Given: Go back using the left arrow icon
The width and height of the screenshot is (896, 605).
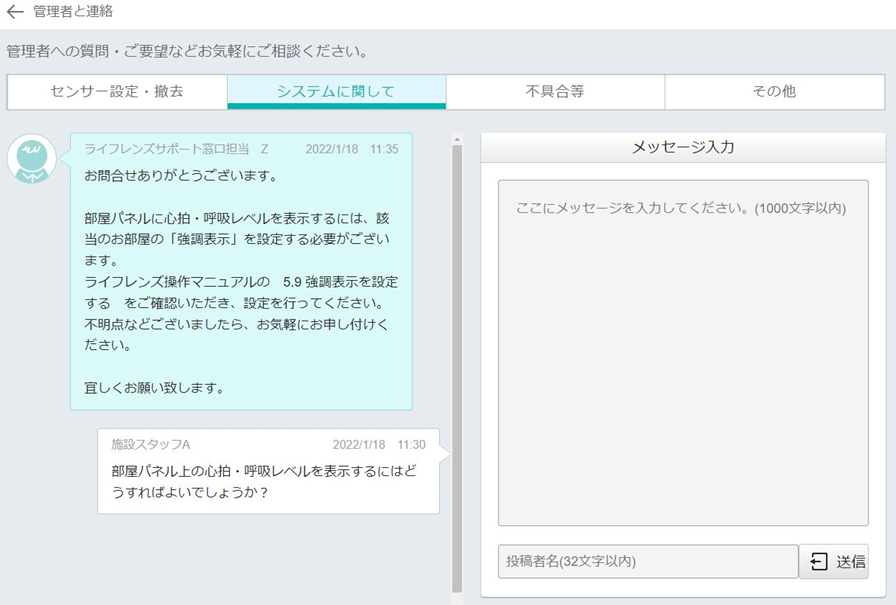Looking at the screenshot, I should click(14, 11).
